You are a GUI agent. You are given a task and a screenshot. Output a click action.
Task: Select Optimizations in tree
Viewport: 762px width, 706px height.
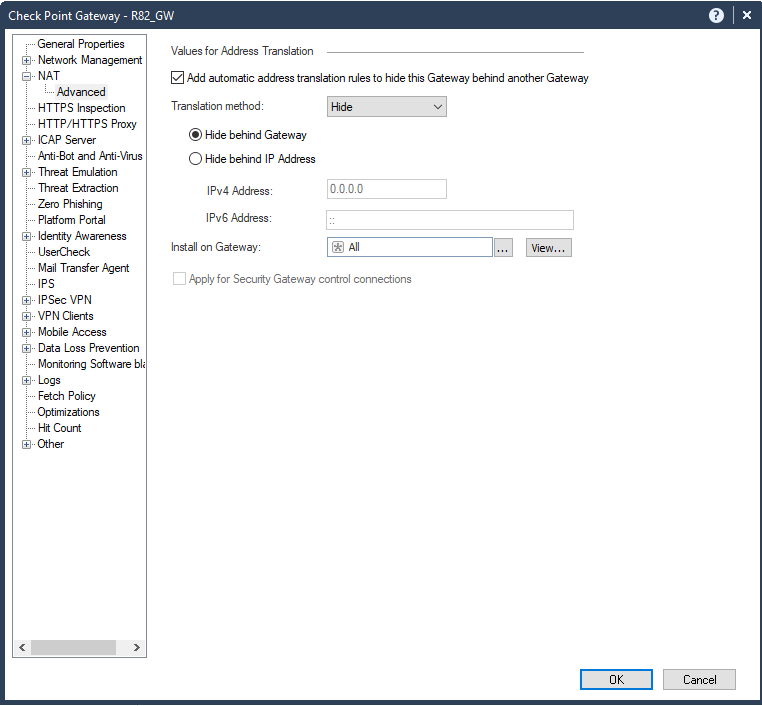coord(68,412)
